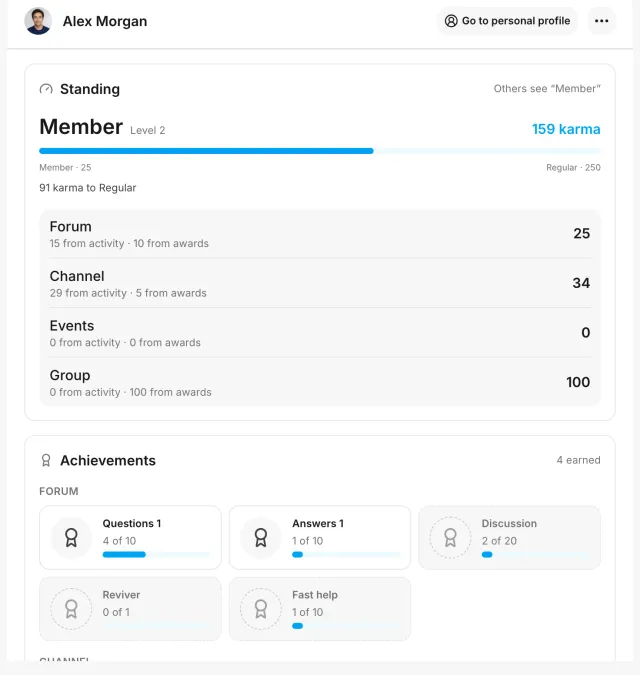Select the Group karma row title
This screenshot has height=675, width=640.
70,375
